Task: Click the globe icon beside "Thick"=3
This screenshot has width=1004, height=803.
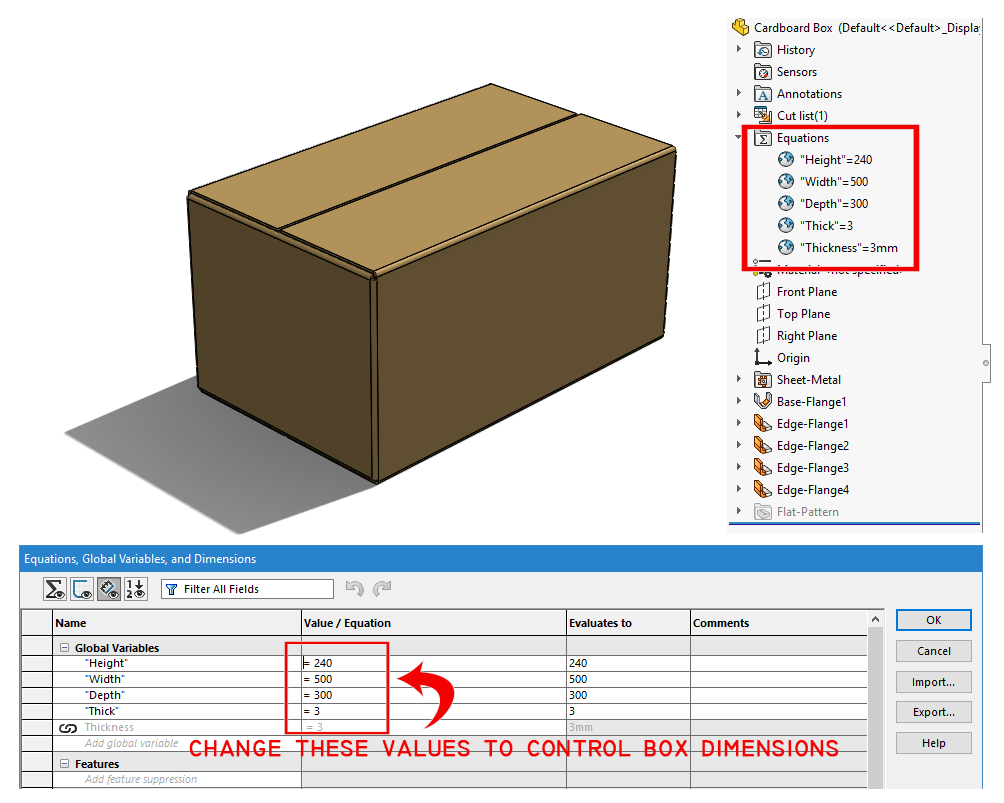Action: (786, 225)
